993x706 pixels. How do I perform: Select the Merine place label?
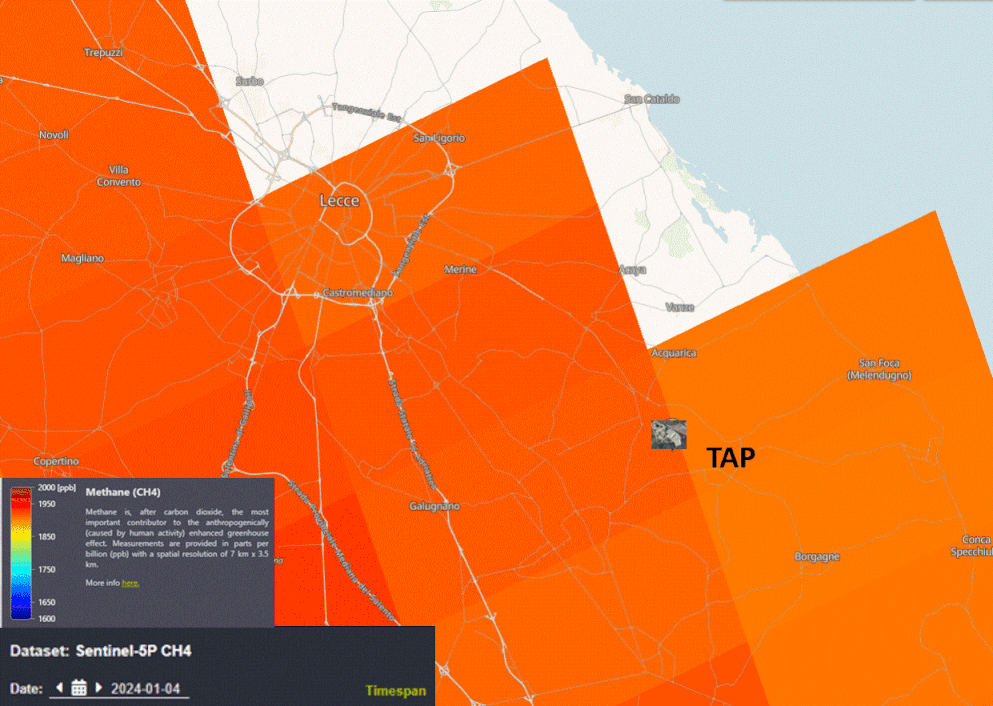461,270
